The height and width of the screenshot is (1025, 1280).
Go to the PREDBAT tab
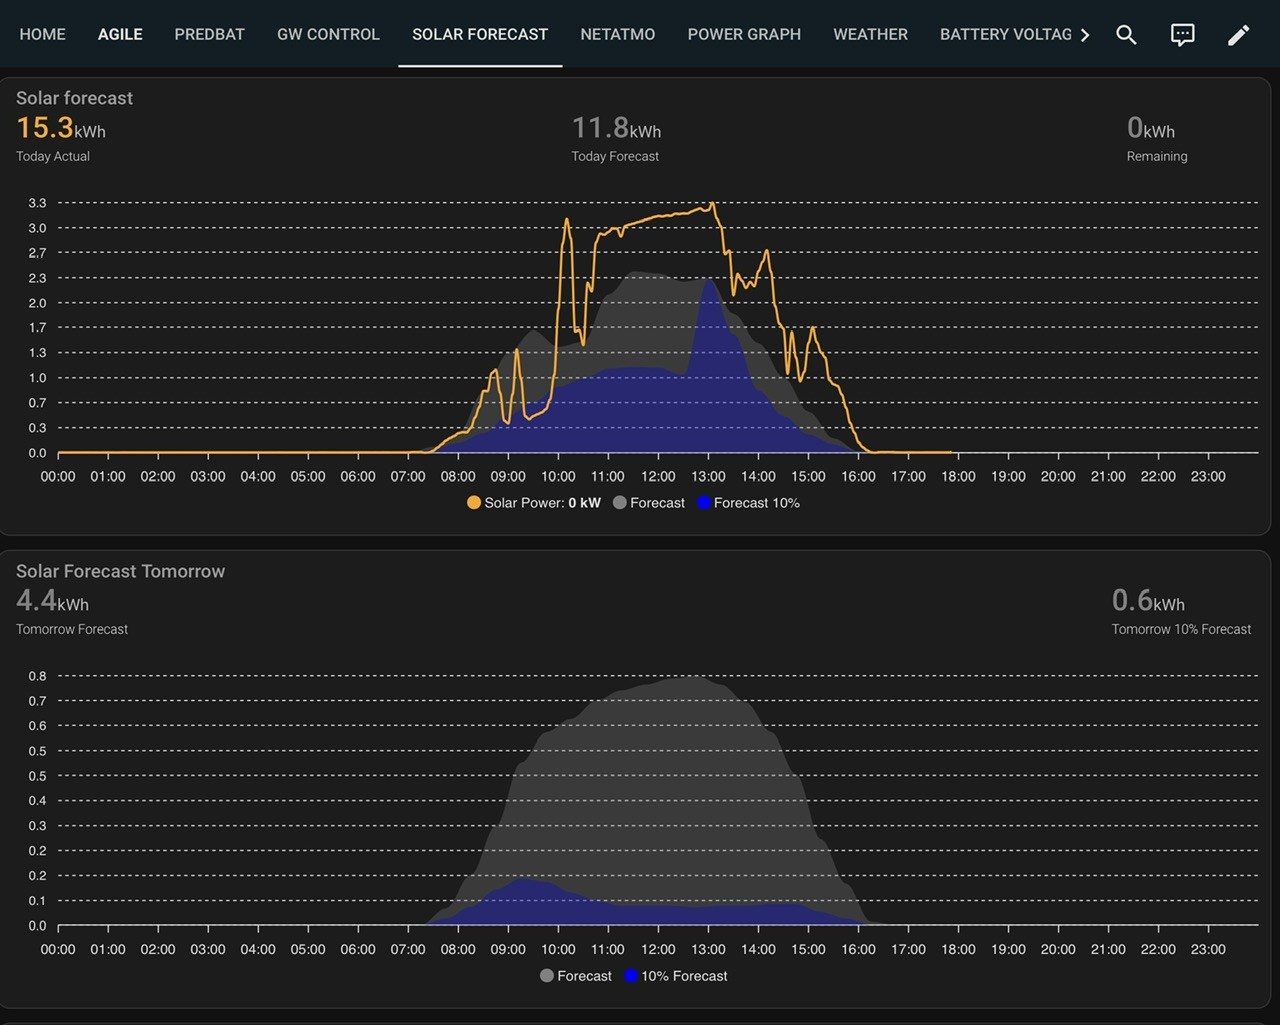click(210, 34)
